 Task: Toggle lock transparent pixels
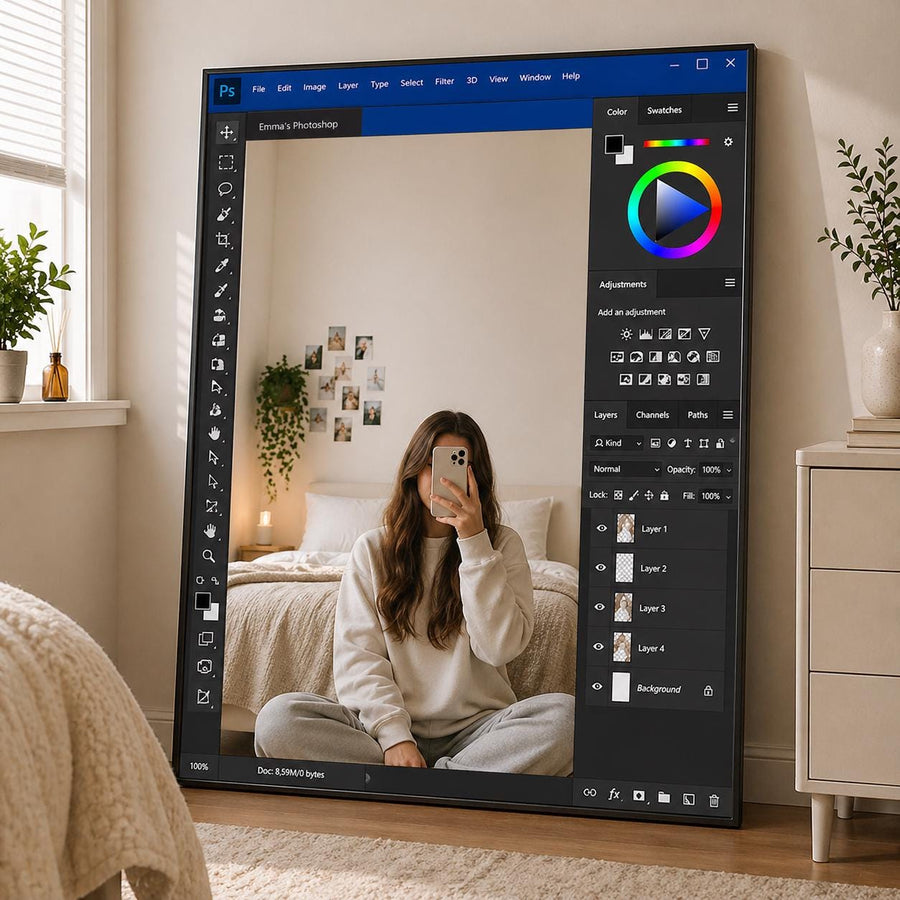coord(618,495)
